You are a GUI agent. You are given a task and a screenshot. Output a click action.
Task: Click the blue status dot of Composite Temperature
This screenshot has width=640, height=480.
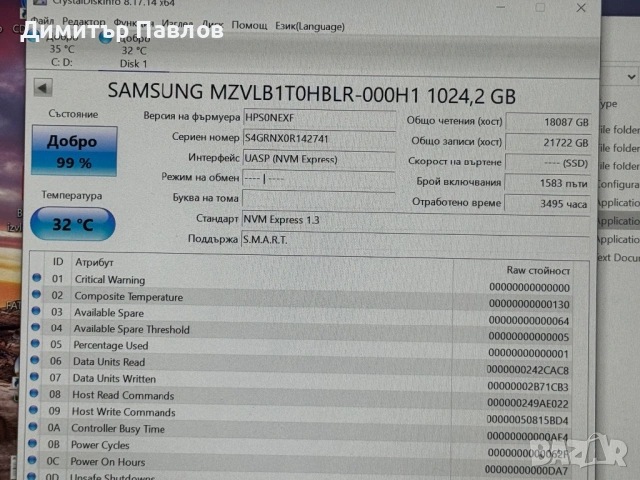click(36, 294)
